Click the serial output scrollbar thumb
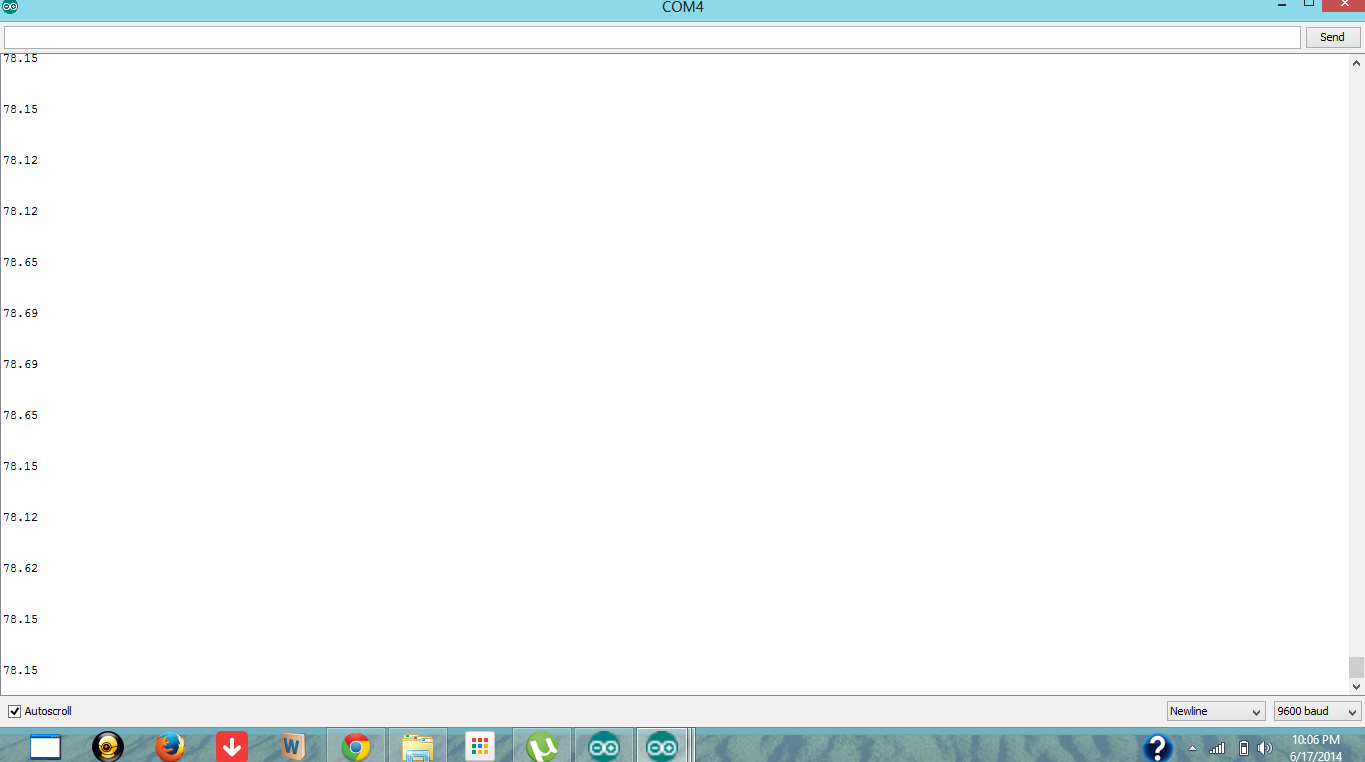1365x762 pixels. [1356, 667]
